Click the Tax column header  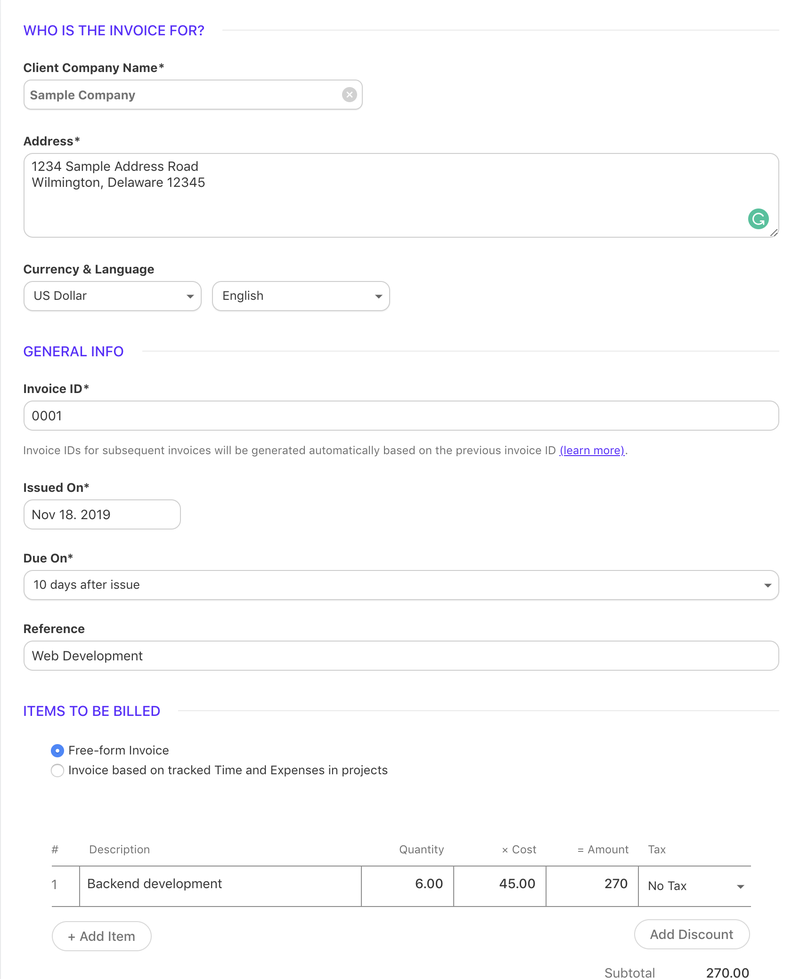(x=656, y=849)
